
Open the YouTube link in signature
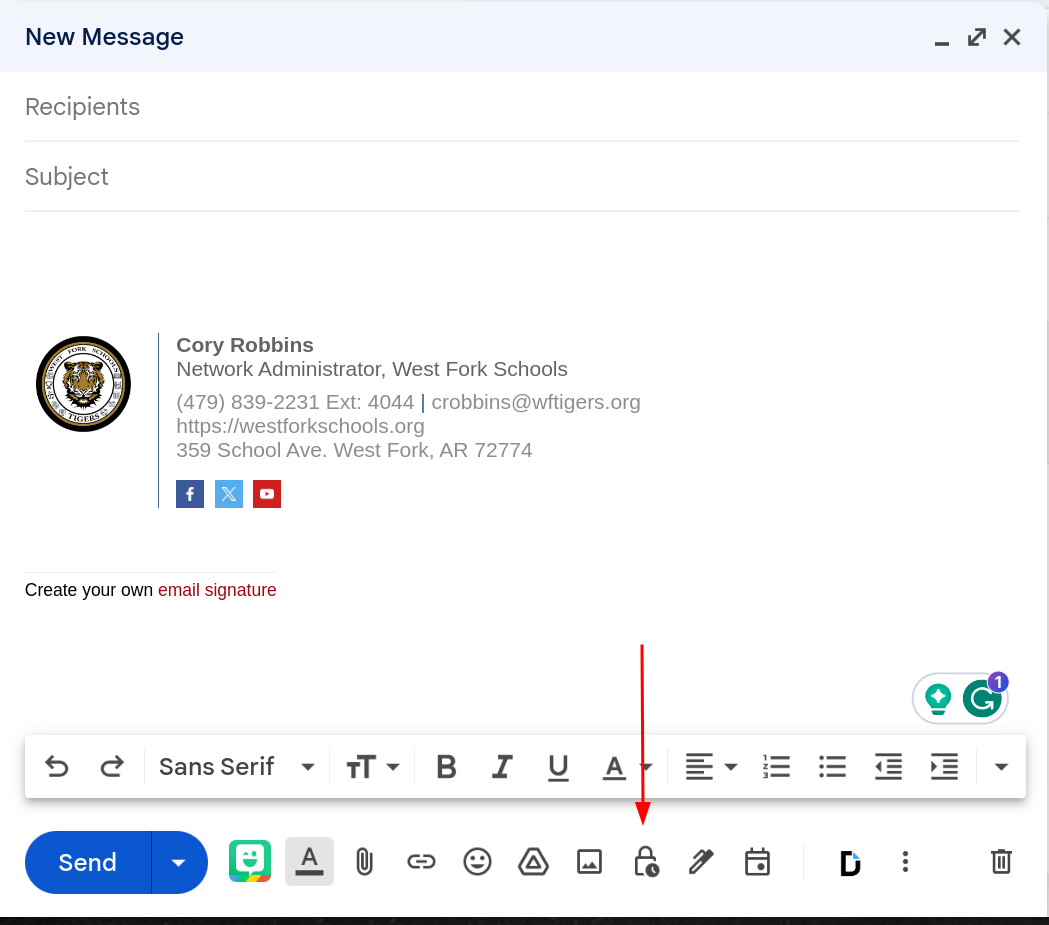(x=267, y=494)
